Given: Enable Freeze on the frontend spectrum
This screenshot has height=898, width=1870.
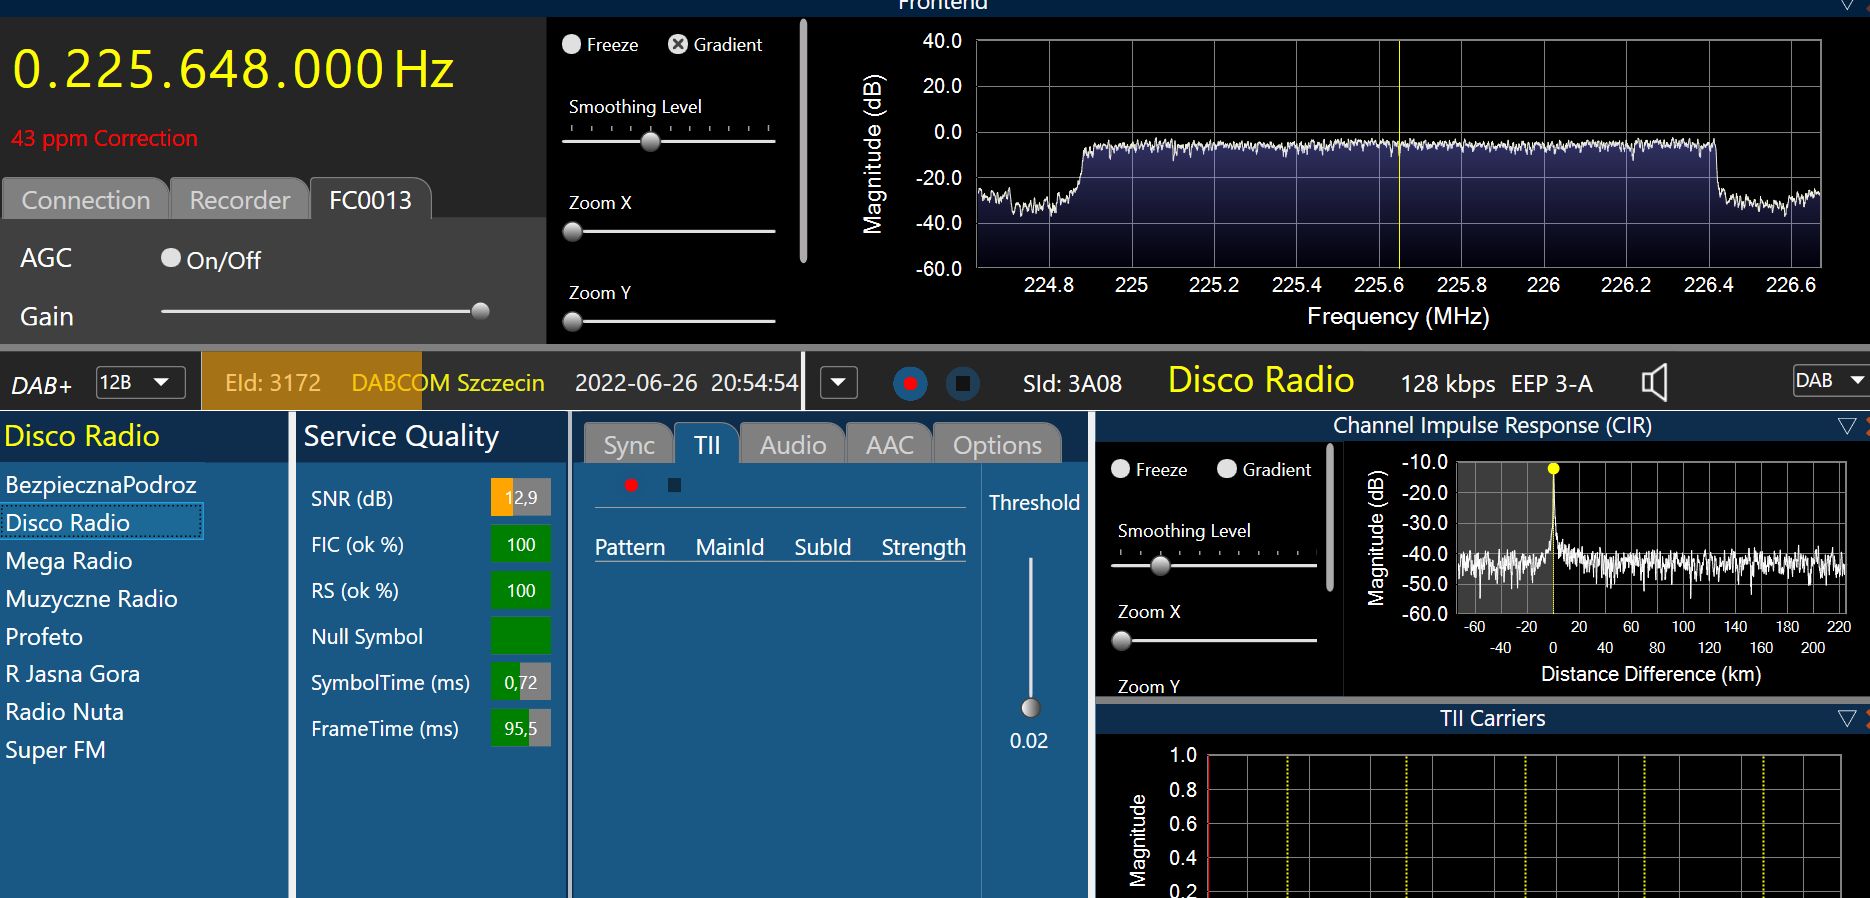Looking at the screenshot, I should [572, 45].
